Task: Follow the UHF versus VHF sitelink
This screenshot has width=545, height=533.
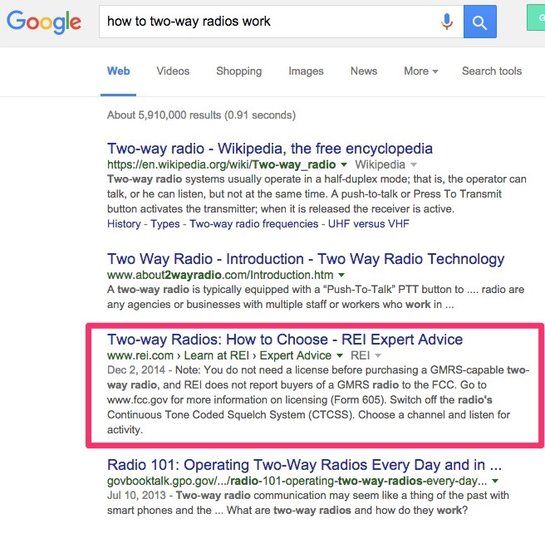Action: 368,224
